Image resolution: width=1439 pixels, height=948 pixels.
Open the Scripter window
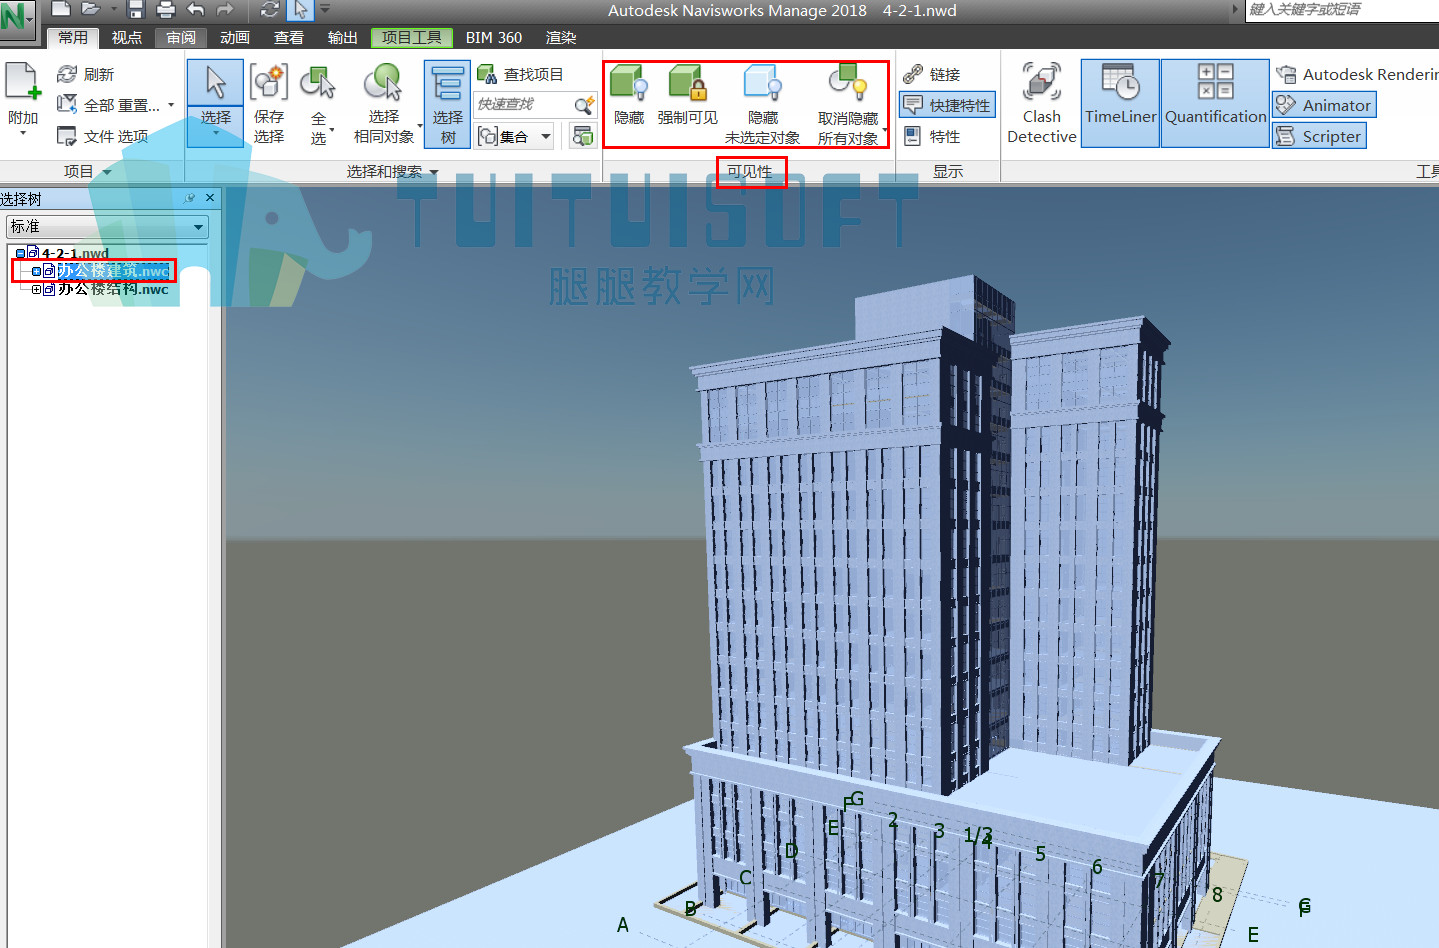coord(1319,136)
